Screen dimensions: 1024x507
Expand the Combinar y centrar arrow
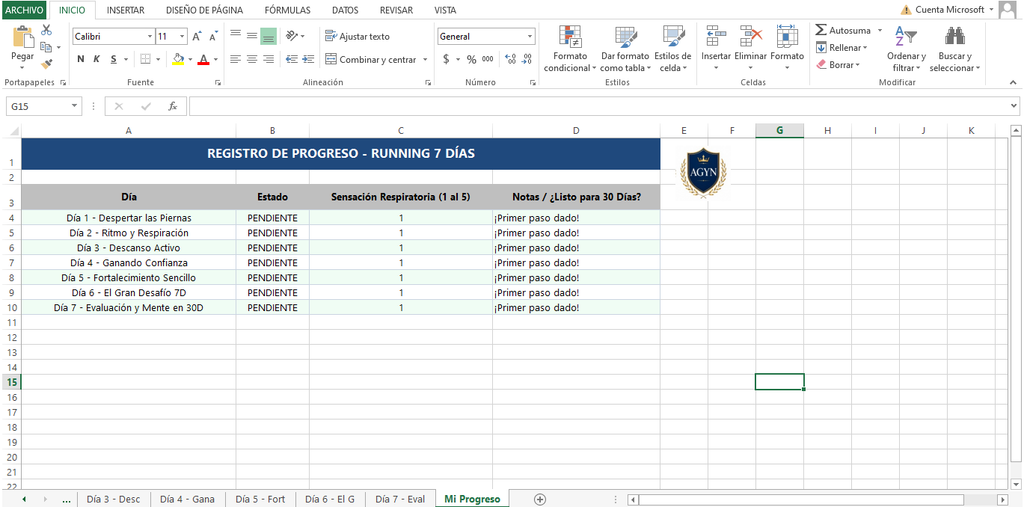(x=425, y=59)
